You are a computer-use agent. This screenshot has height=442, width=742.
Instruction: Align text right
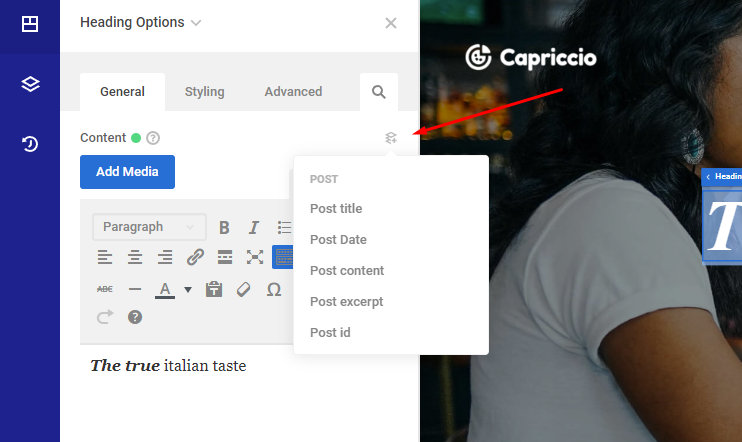[x=165, y=257]
